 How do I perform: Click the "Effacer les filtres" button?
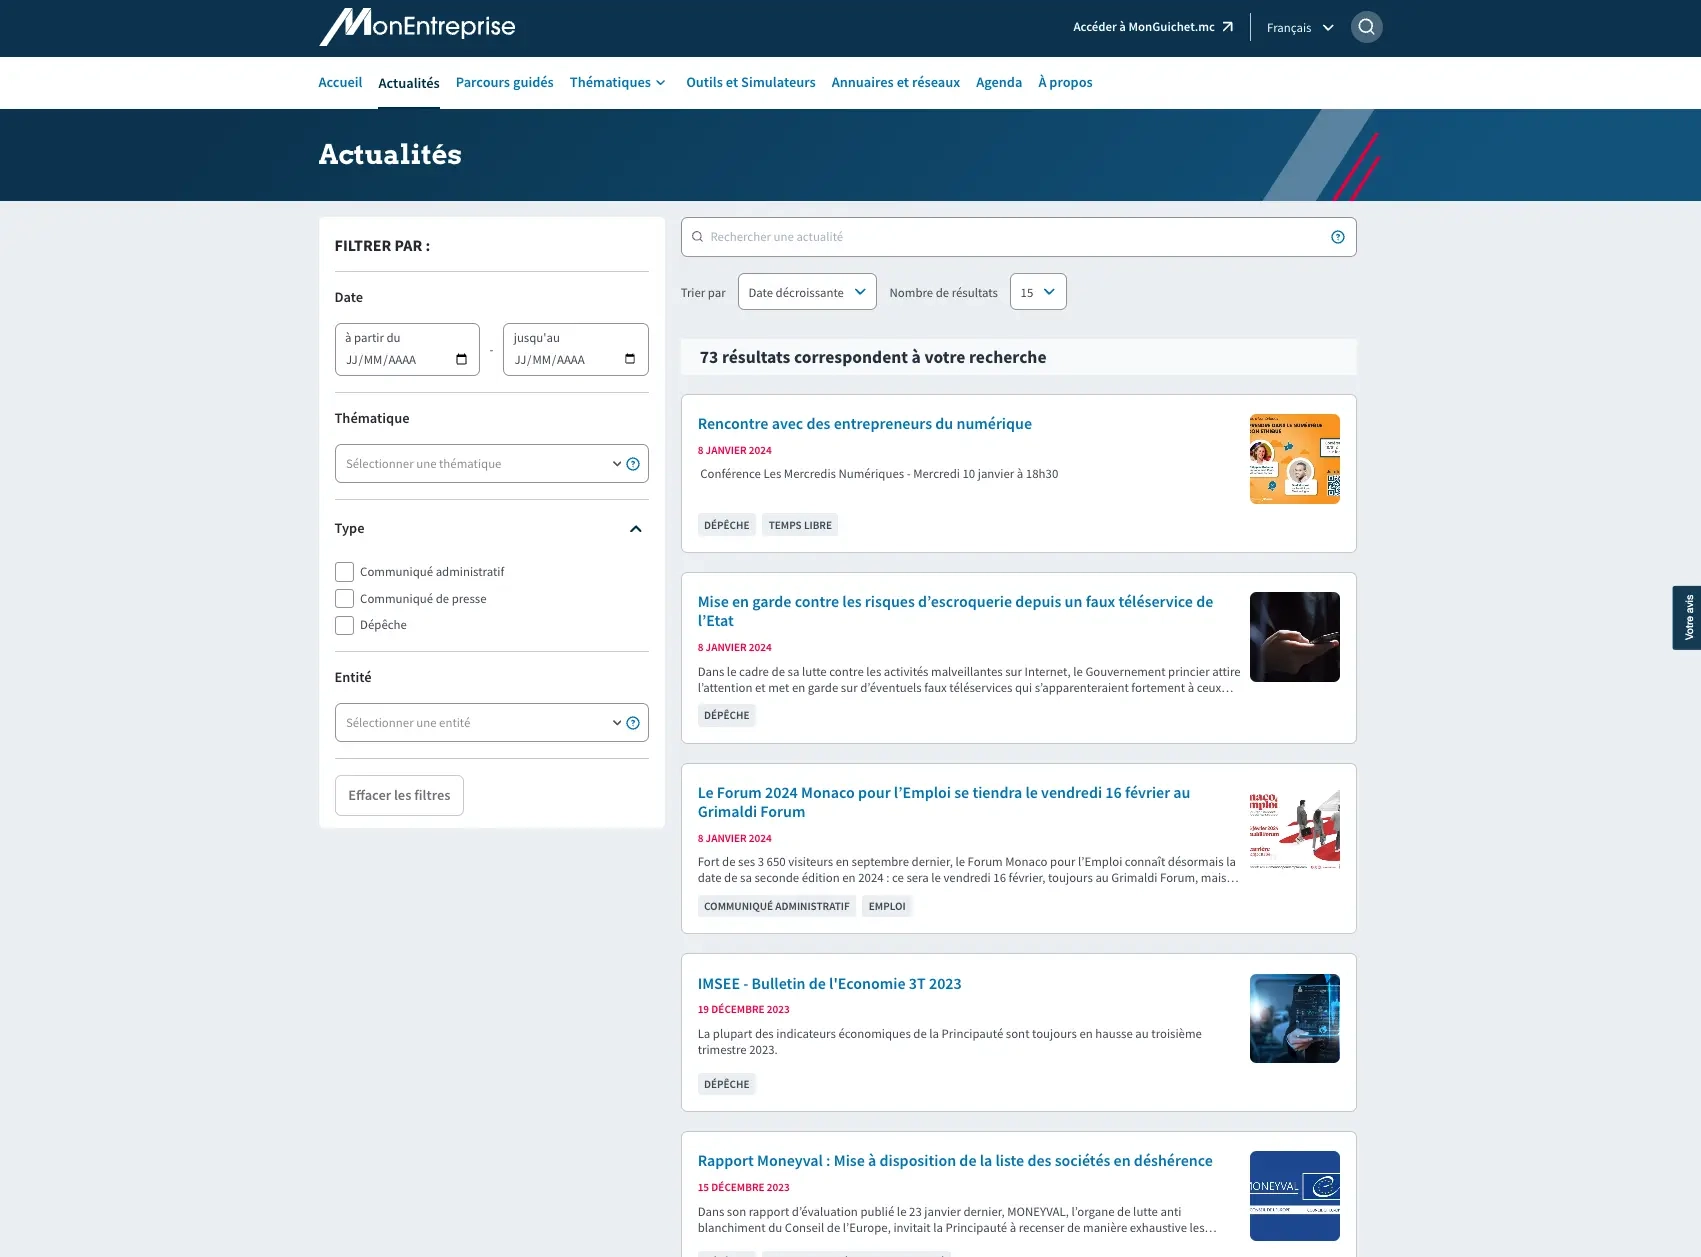tap(399, 796)
